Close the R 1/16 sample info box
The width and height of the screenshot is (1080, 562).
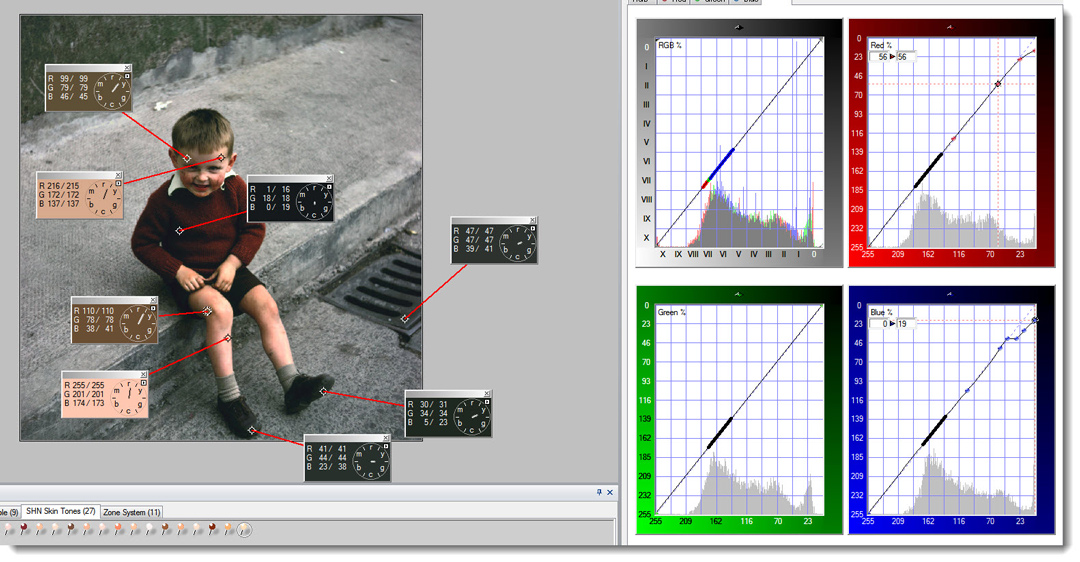tap(329, 178)
